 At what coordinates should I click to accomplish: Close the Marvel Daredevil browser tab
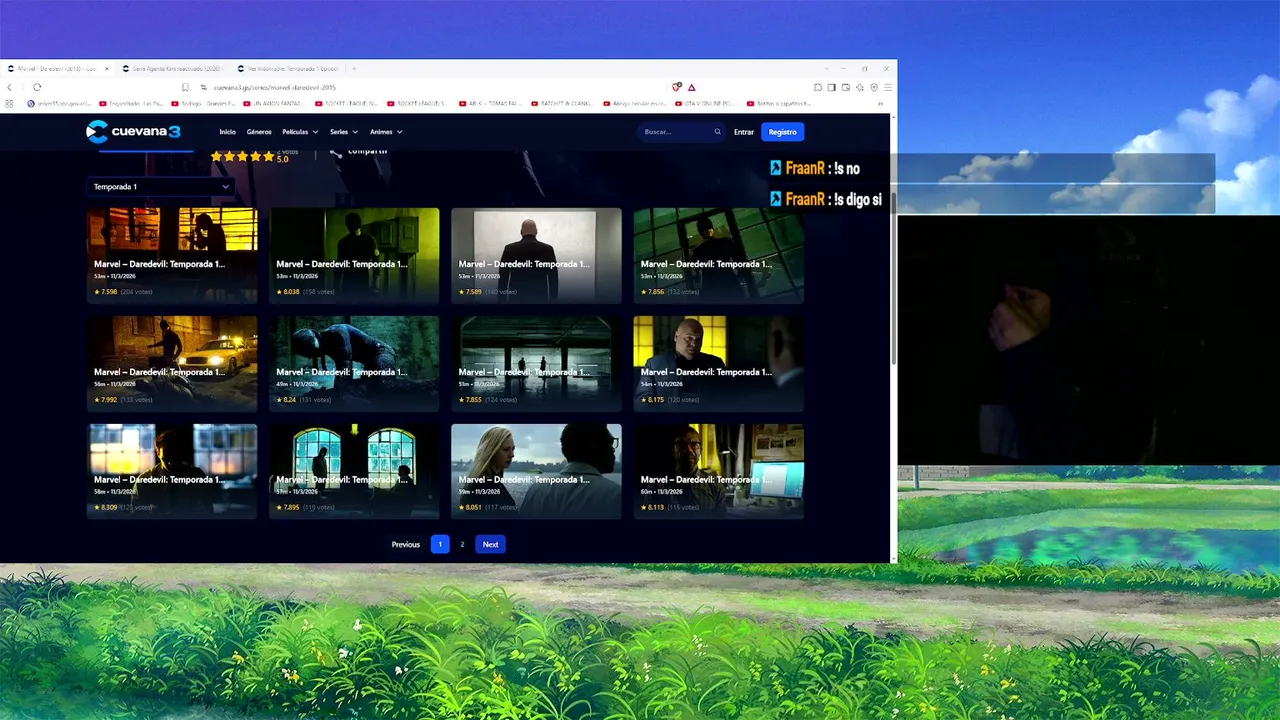107,69
